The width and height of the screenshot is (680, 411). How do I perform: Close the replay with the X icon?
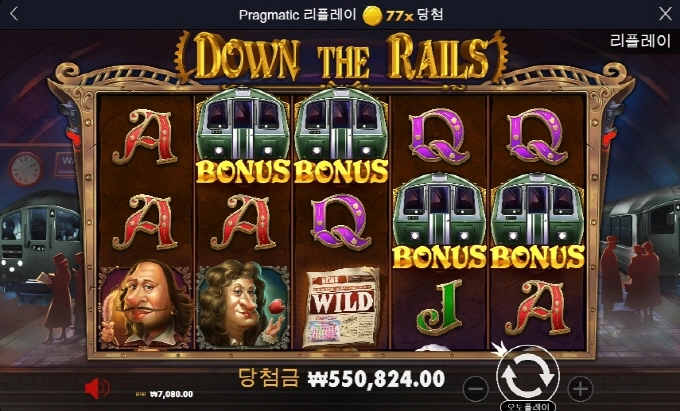click(665, 14)
